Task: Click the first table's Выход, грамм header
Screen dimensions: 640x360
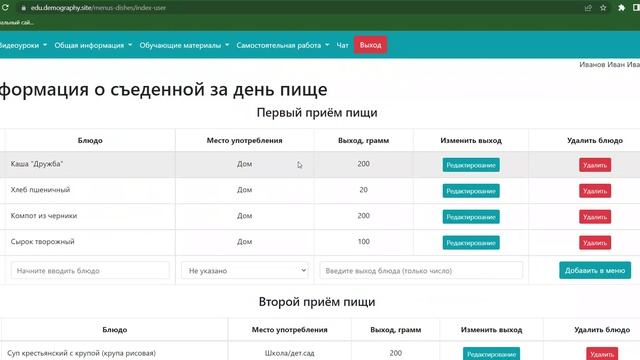Action: point(363,140)
